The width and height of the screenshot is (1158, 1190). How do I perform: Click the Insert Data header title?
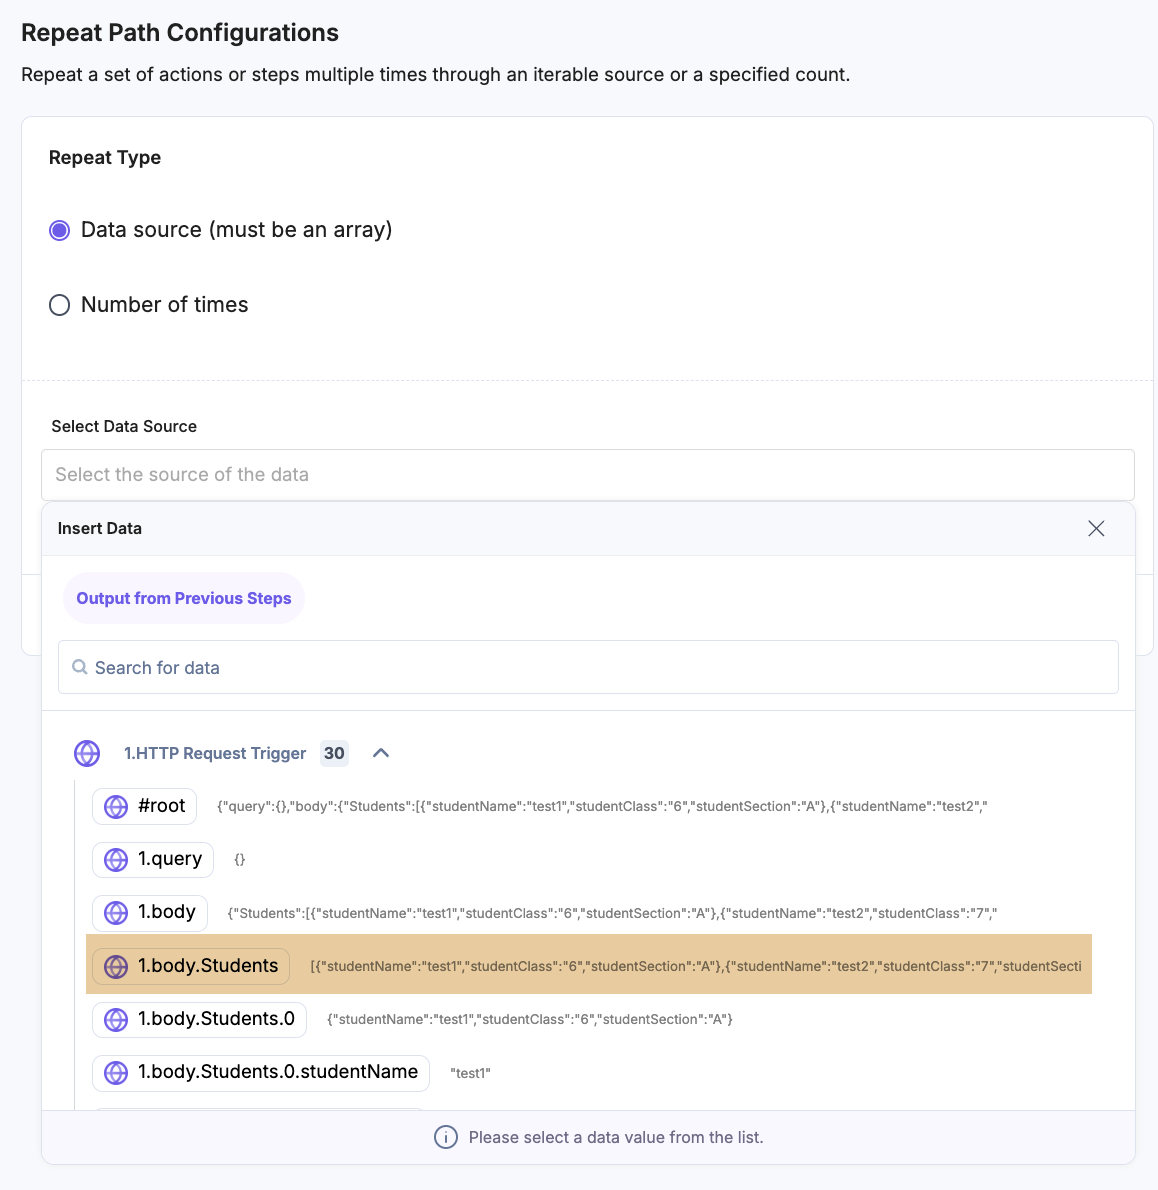tap(99, 528)
